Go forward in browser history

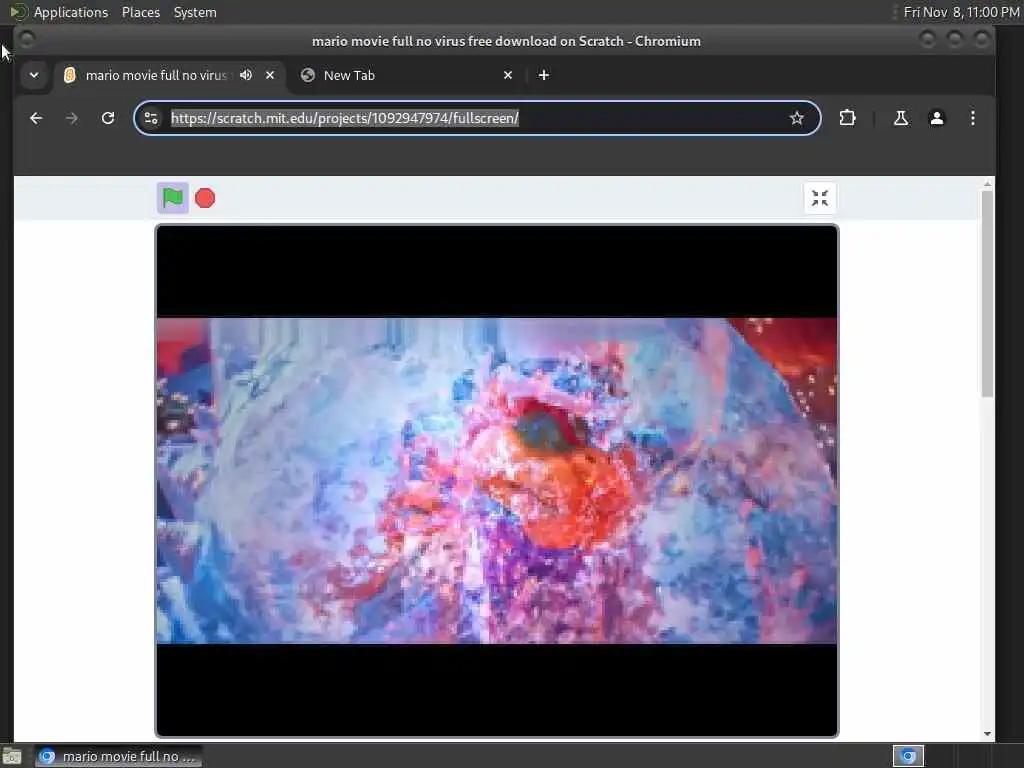click(x=72, y=118)
